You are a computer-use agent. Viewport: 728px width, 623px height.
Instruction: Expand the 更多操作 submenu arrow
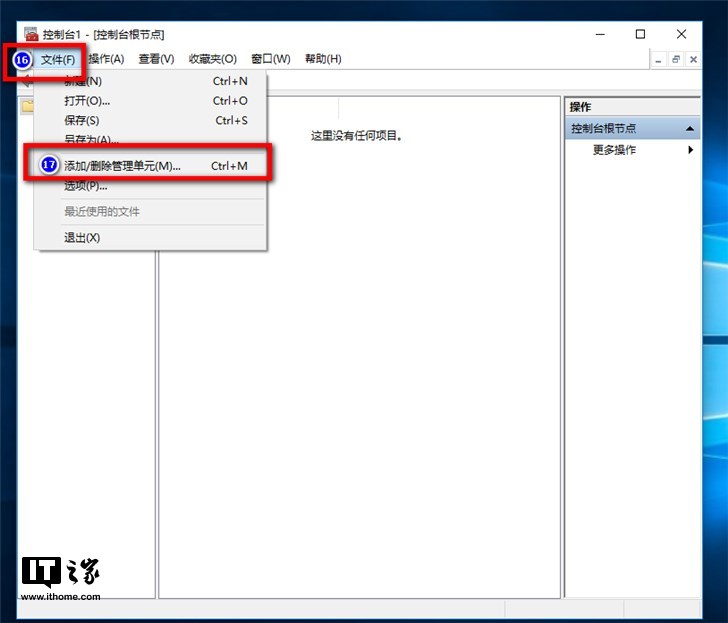click(691, 149)
